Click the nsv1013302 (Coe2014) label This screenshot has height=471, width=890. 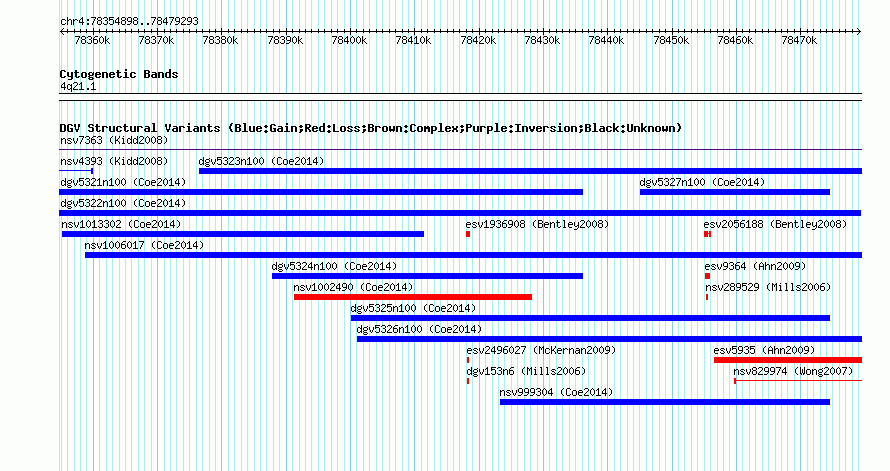(121, 224)
